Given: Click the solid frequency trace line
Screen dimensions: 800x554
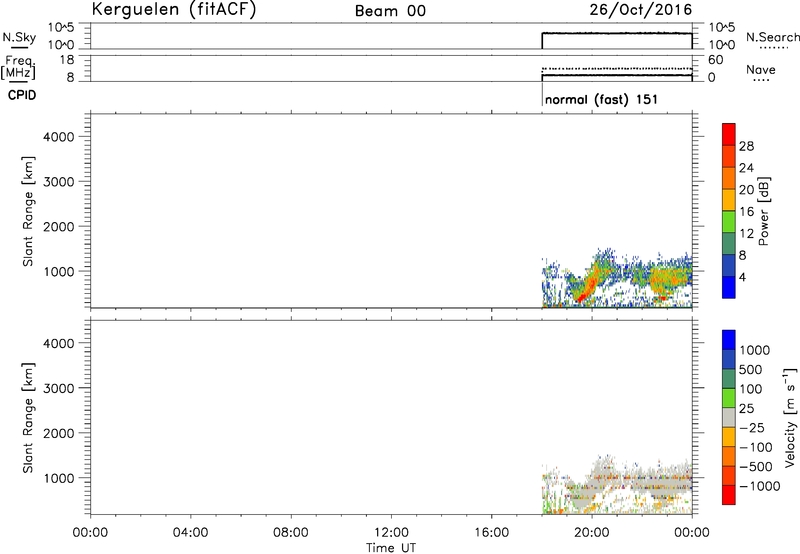Looking at the screenshot, I should [x=617, y=75].
